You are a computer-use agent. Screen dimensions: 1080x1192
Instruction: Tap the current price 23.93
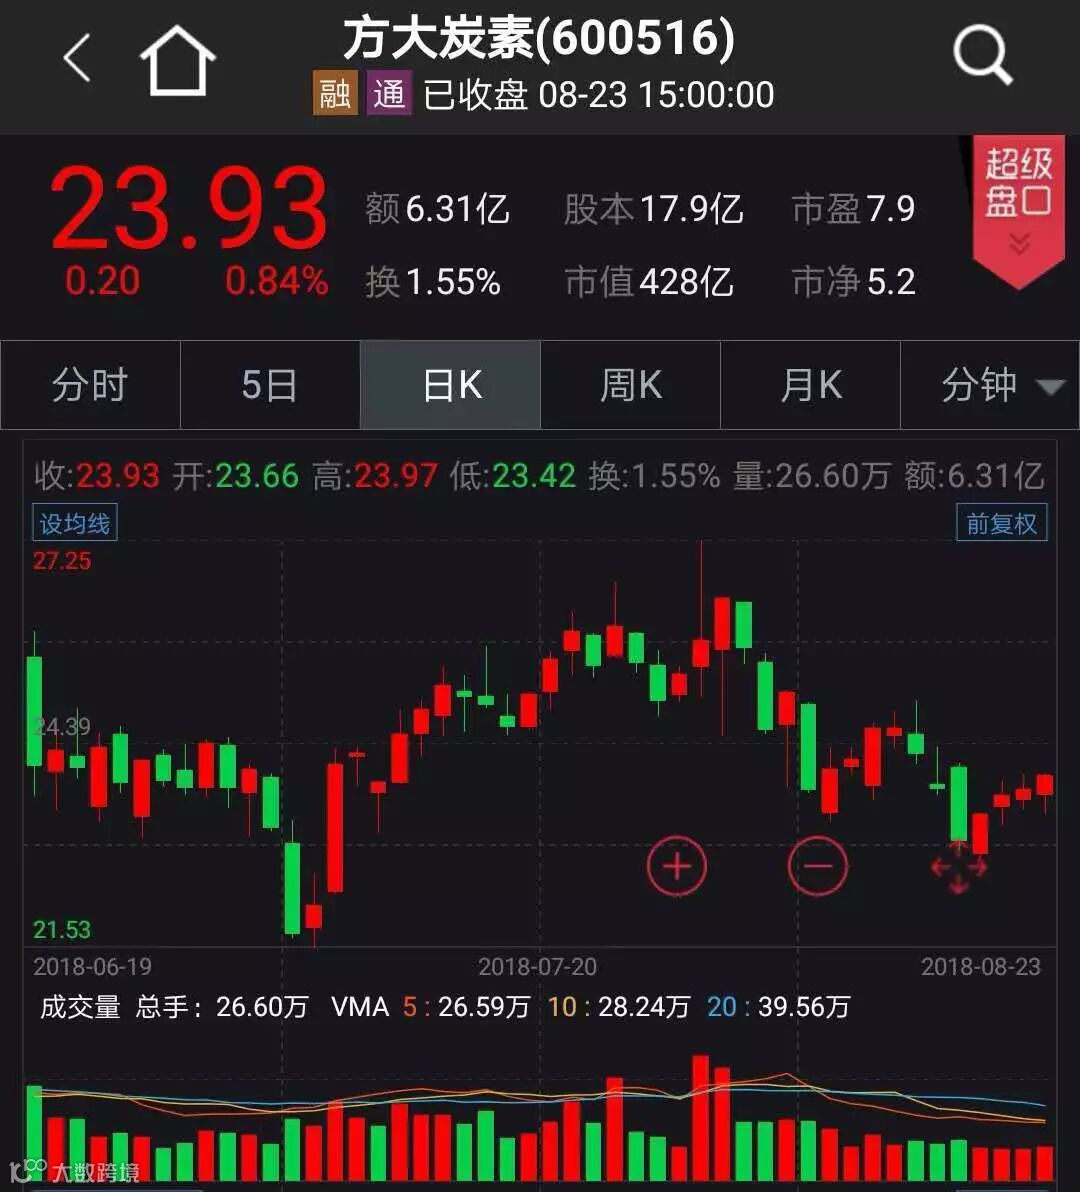click(x=188, y=208)
